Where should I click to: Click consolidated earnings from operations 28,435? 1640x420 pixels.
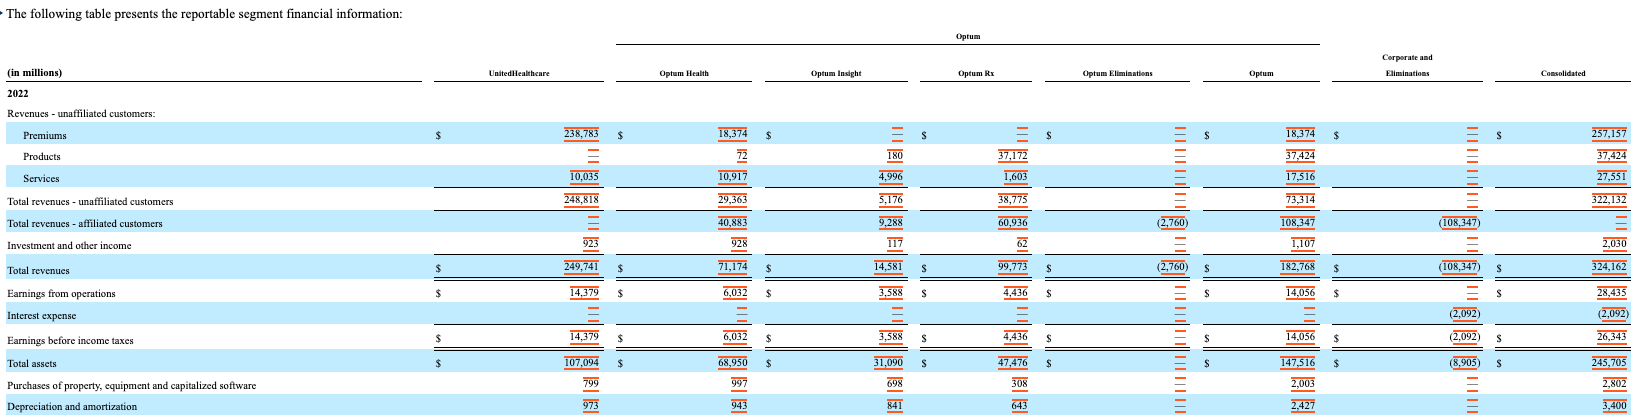(x=1611, y=293)
